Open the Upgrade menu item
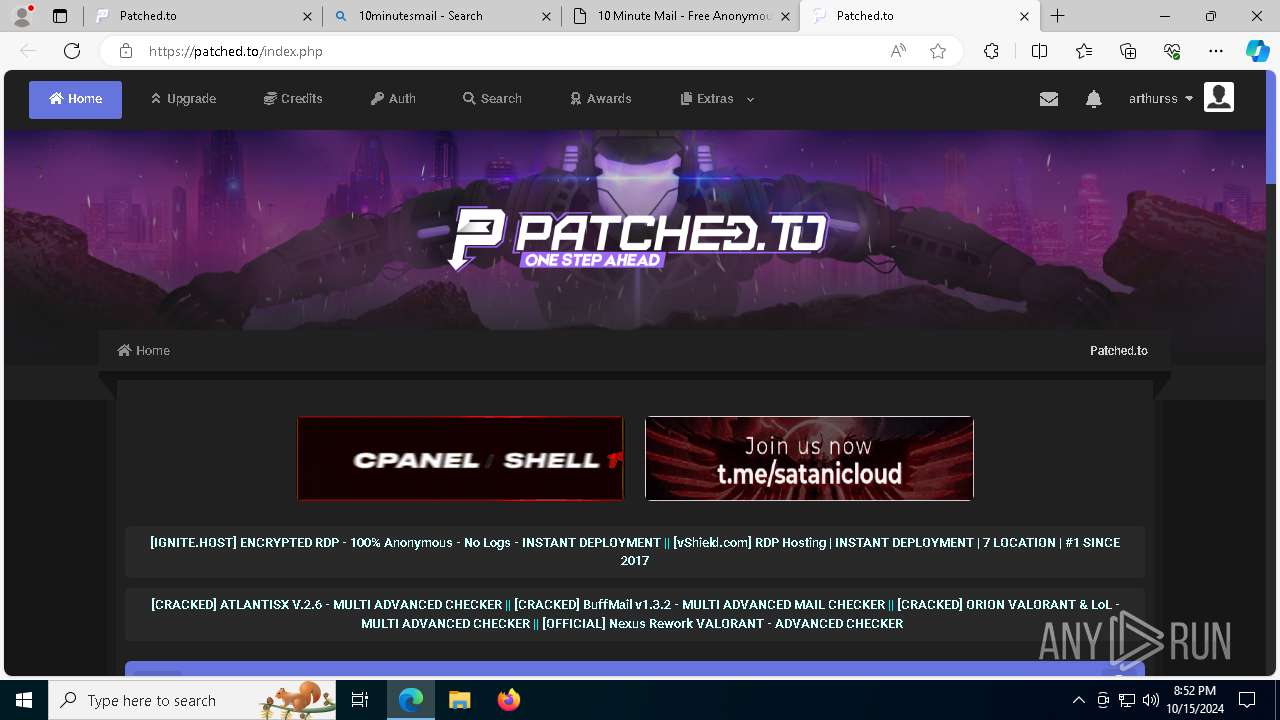 (x=183, y=99)
